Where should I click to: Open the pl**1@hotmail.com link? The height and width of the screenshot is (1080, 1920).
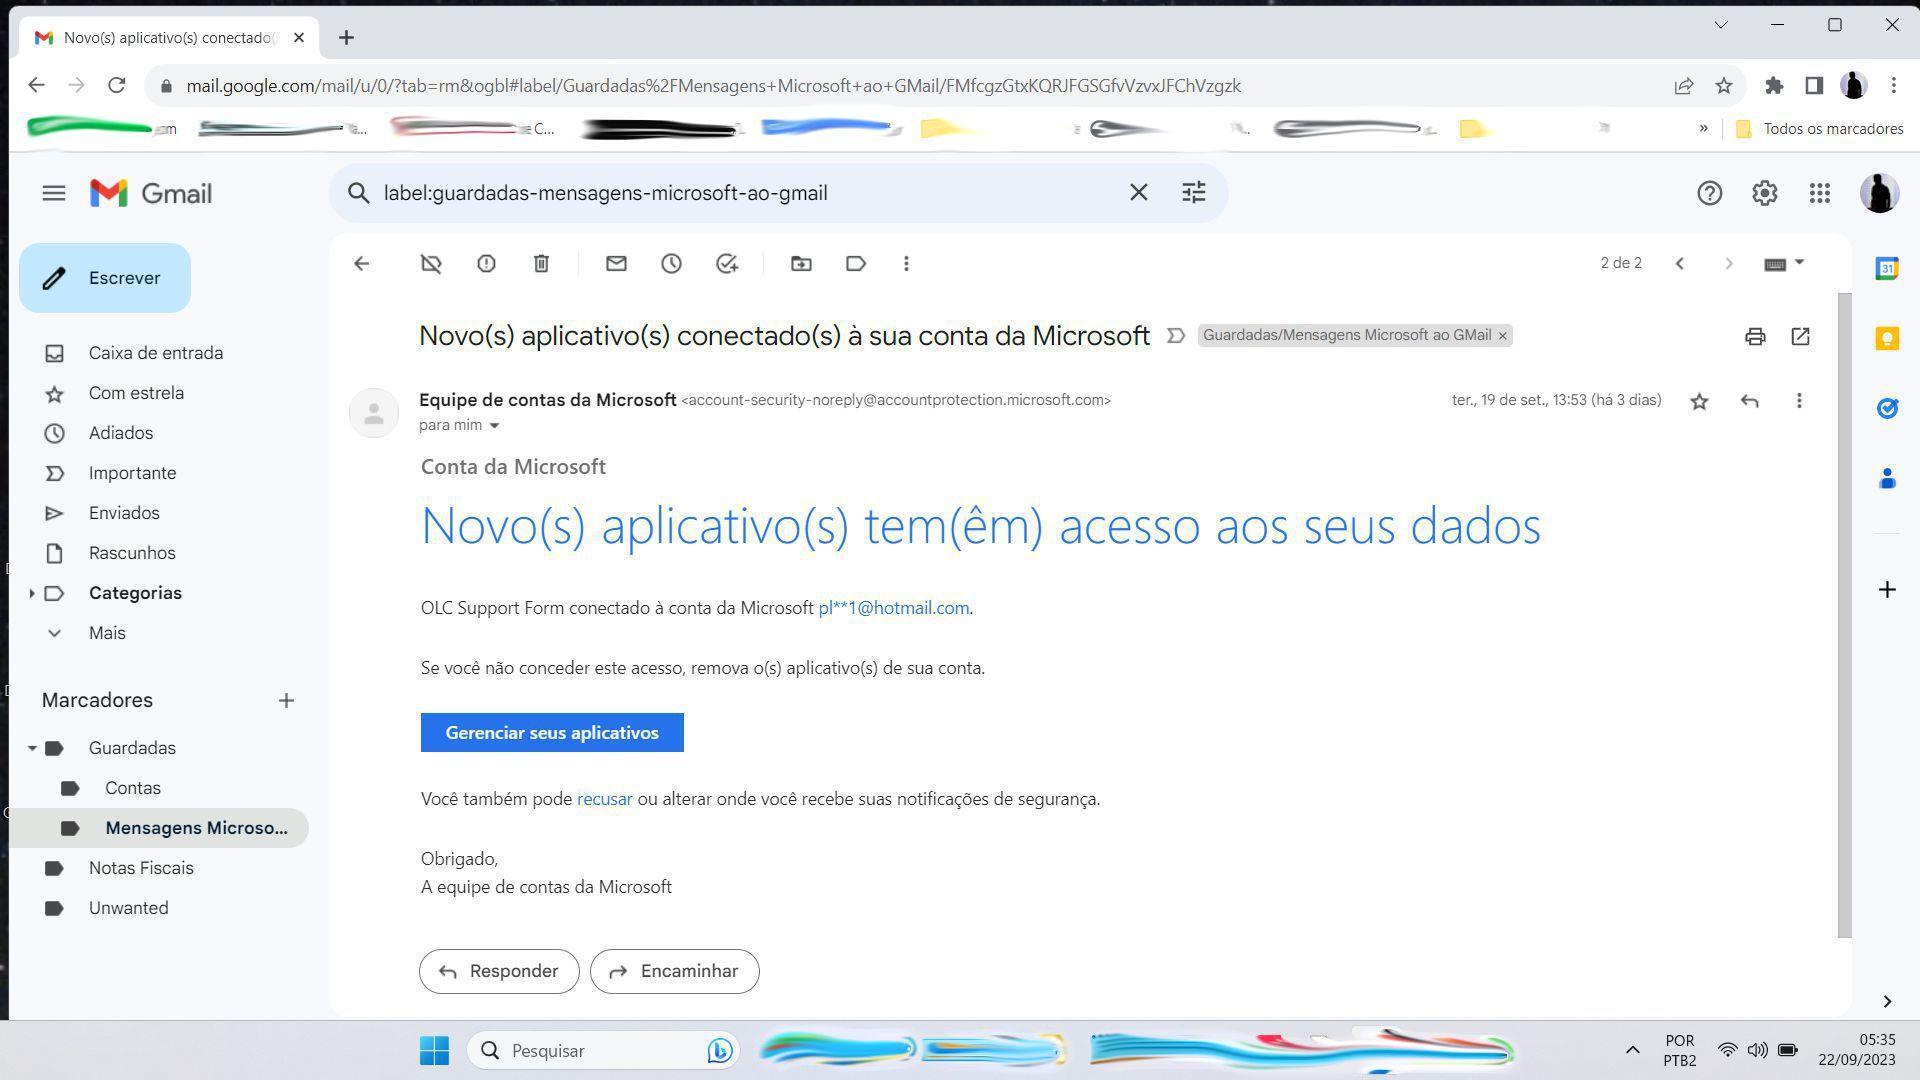893,608
